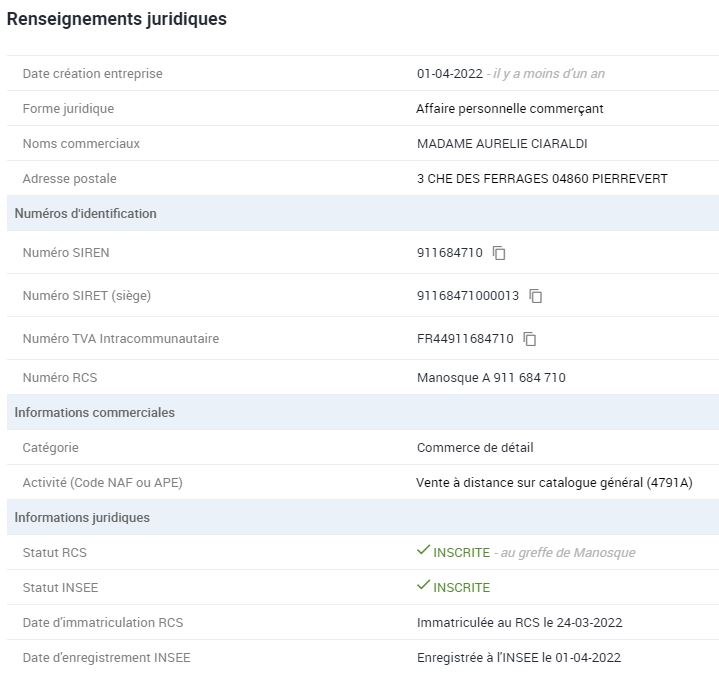Click the Informations juridiques section header

point(82,517)
